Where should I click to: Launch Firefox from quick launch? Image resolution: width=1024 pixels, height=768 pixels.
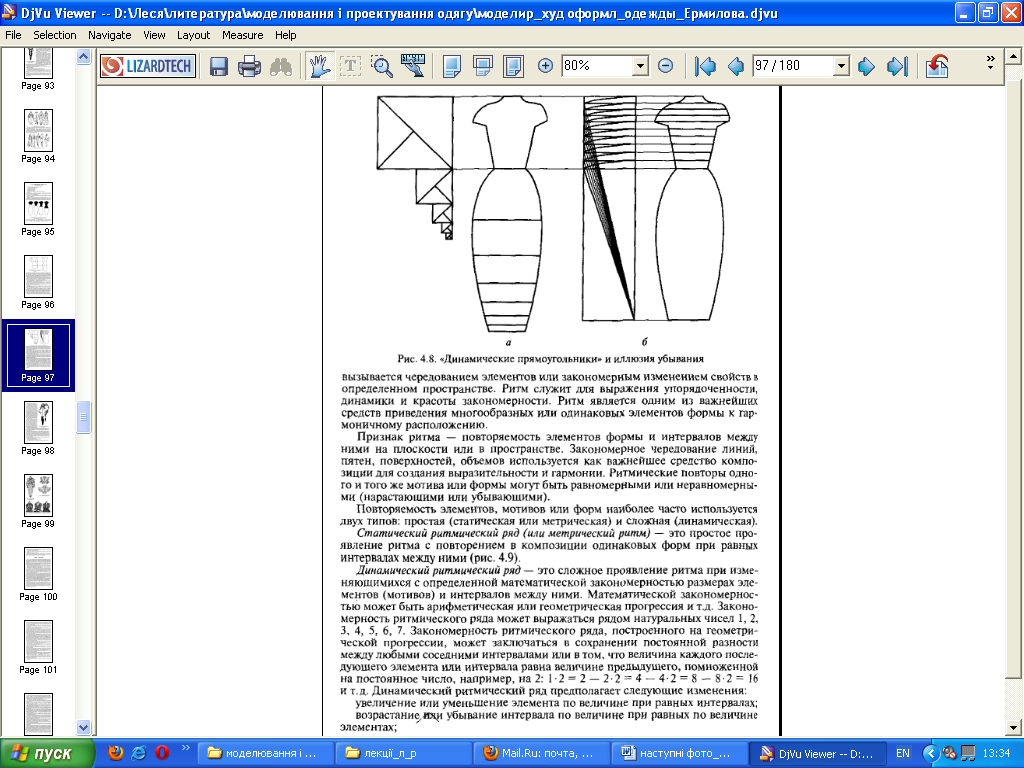pyautogui.click(x=116, y=753)
